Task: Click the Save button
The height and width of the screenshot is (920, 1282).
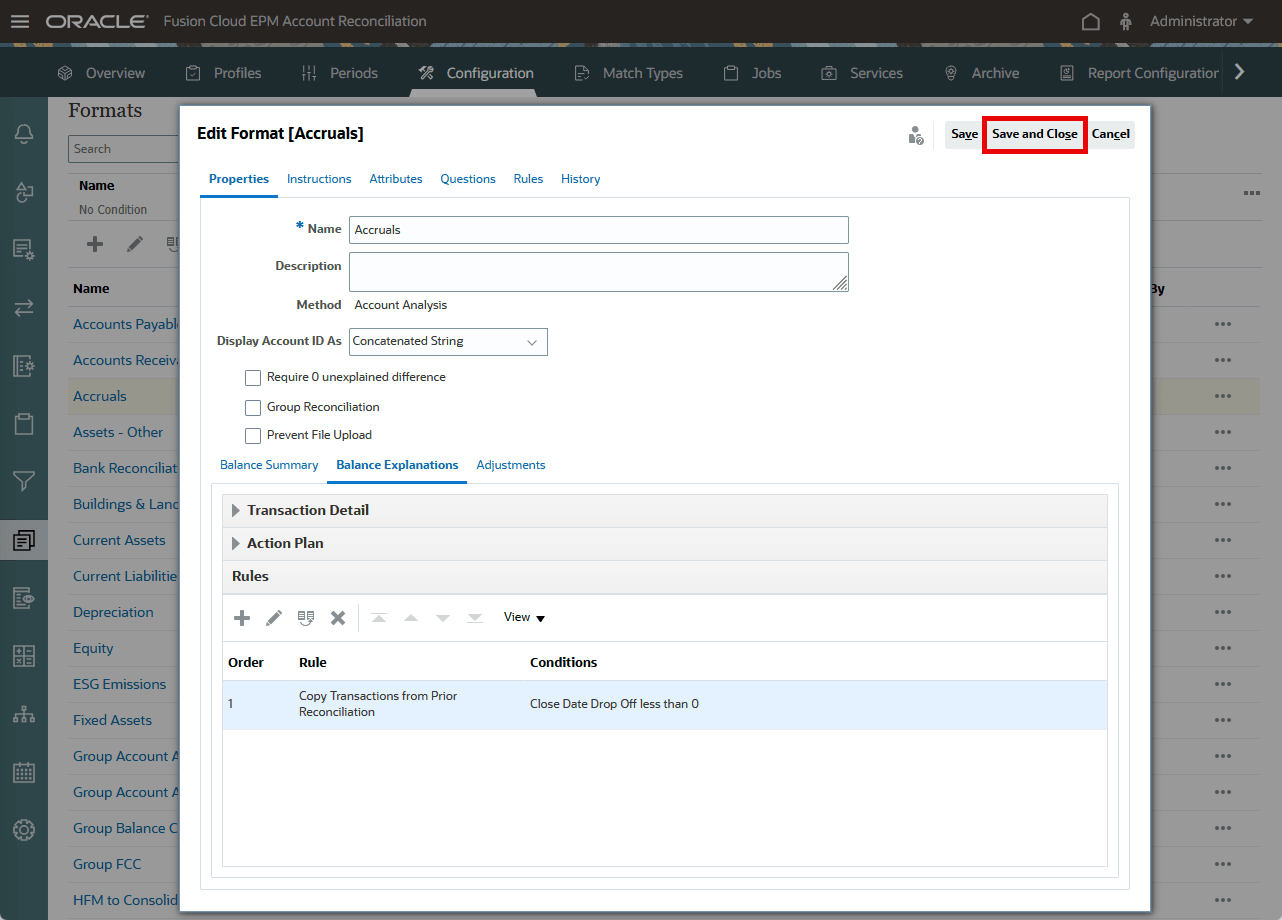Action: click(x=964, y=134)
